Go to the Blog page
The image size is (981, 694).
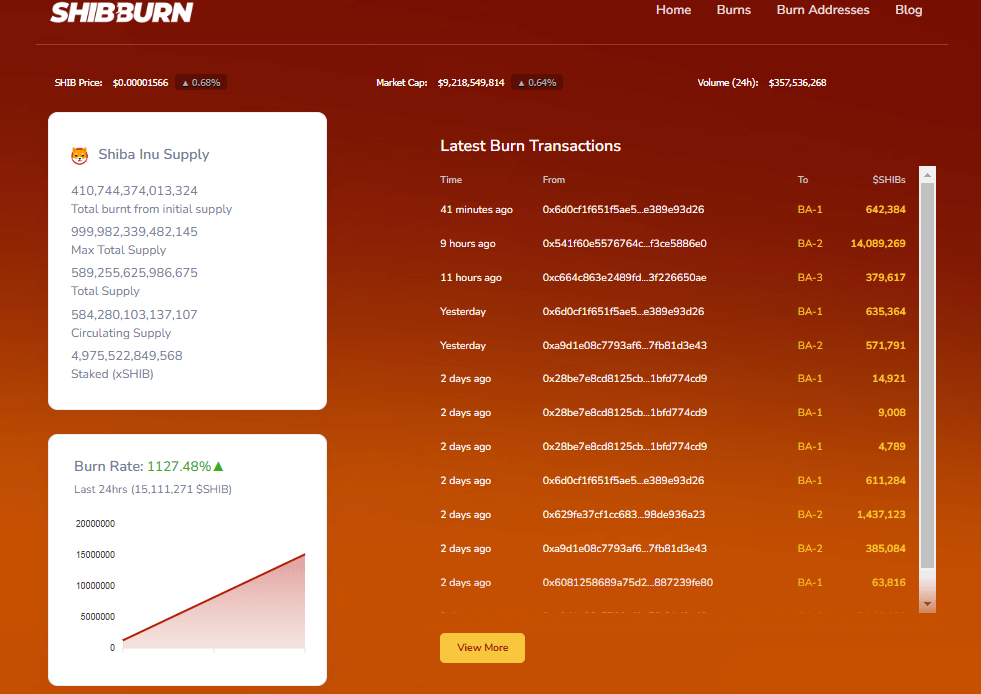pyautogui.click(x=908, y=10)
